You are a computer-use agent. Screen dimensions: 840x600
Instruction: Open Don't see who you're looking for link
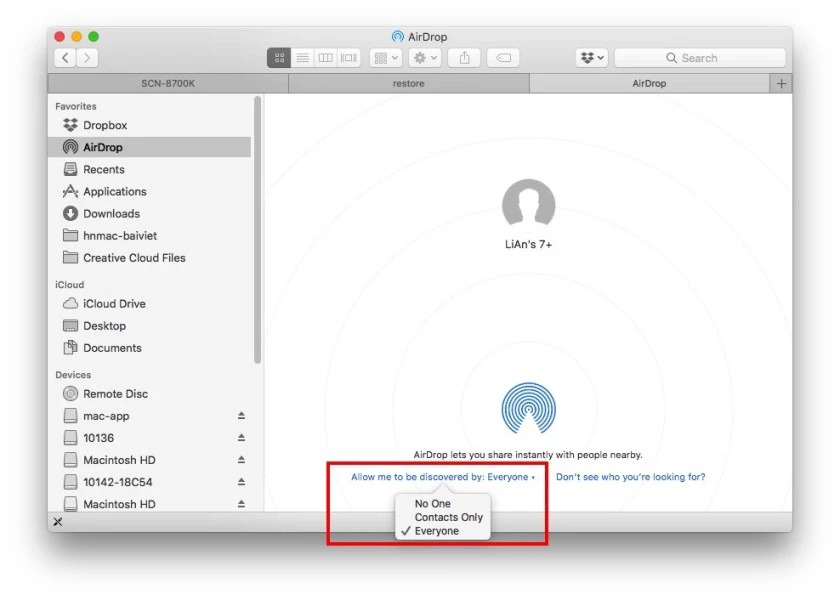click(x=631, y=477)
